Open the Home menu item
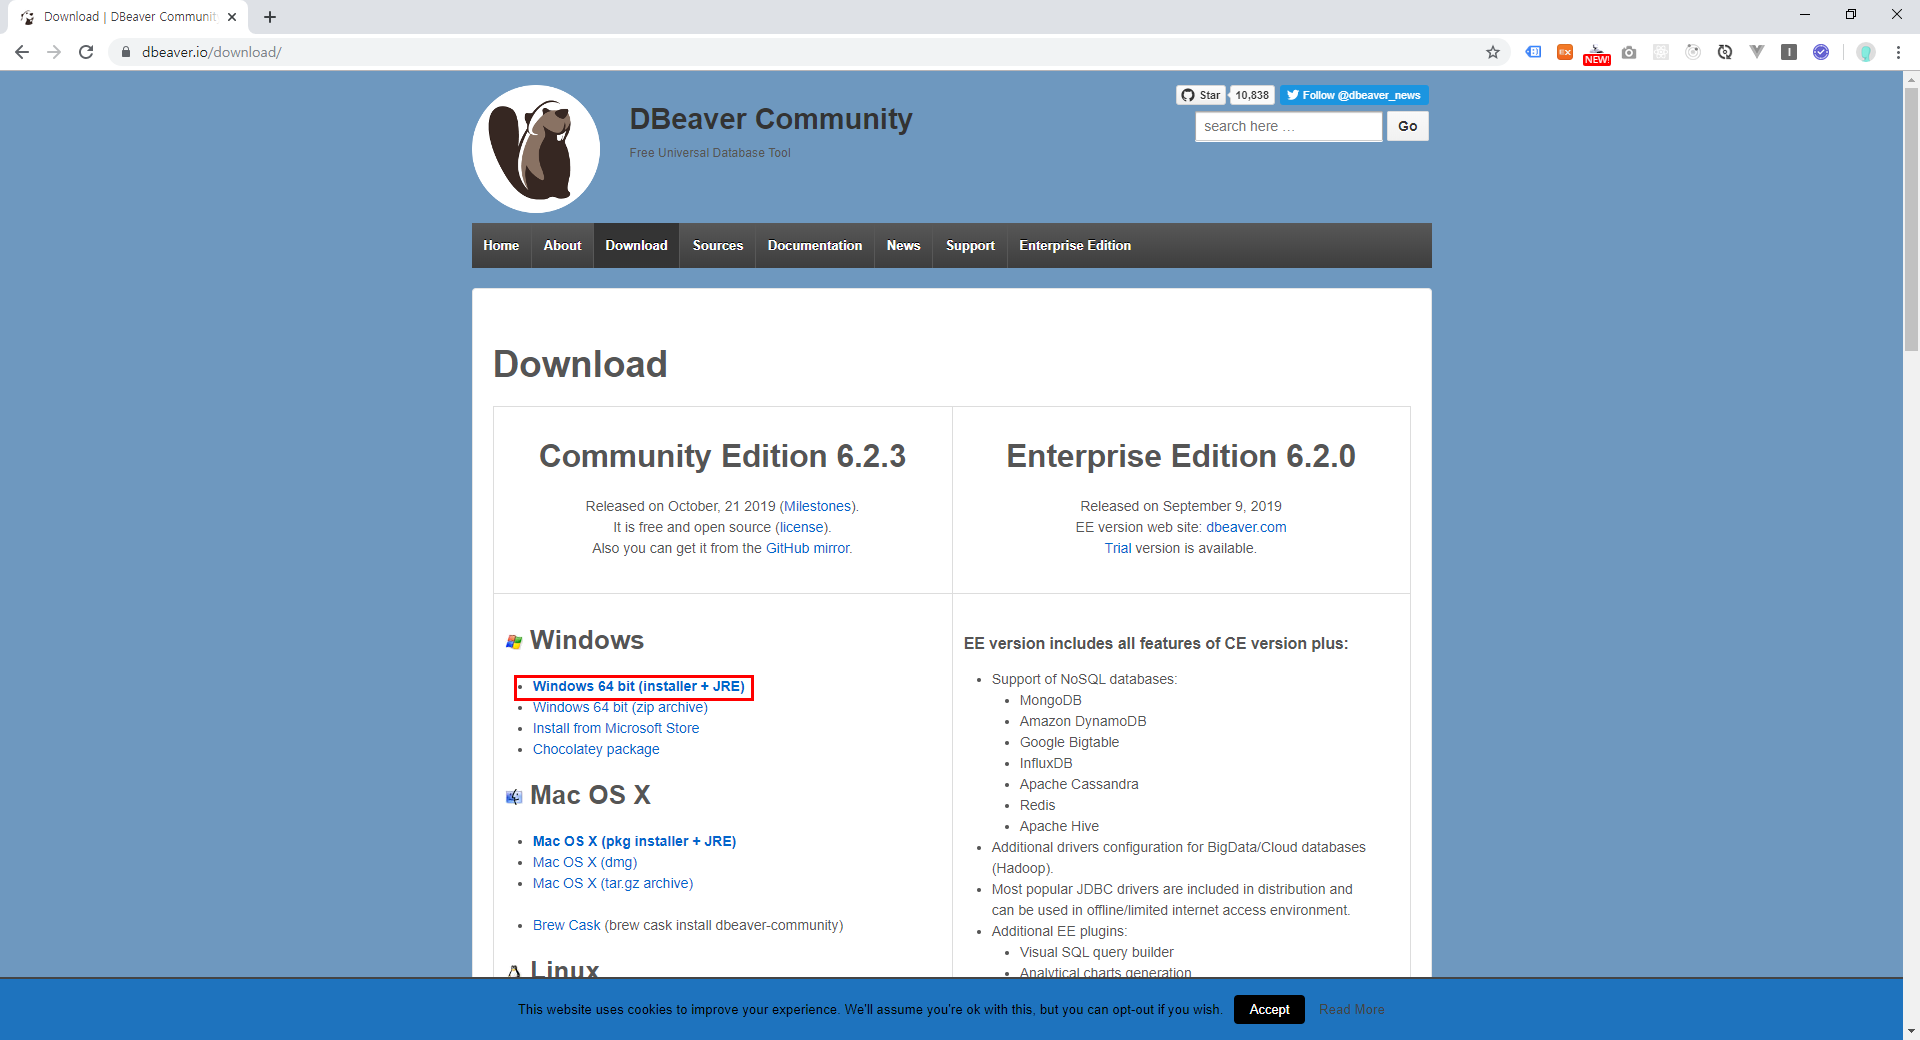The height and width of the screenshot is (1040, 1920). click(x=501, y=245)
